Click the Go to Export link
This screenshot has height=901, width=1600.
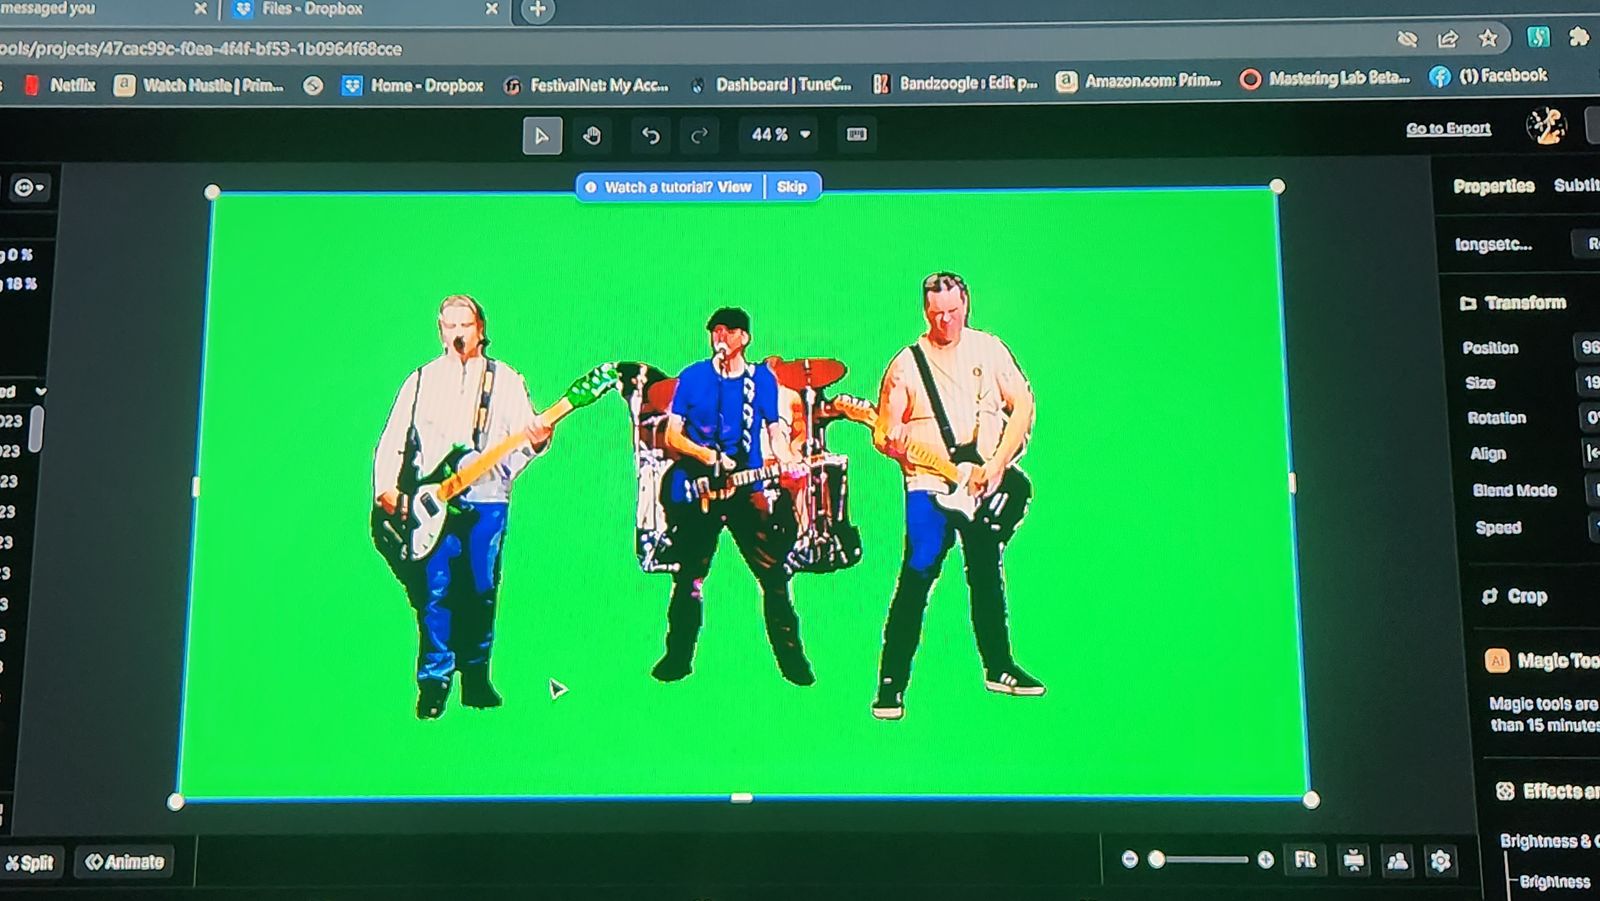click(x=1448, y=129)
